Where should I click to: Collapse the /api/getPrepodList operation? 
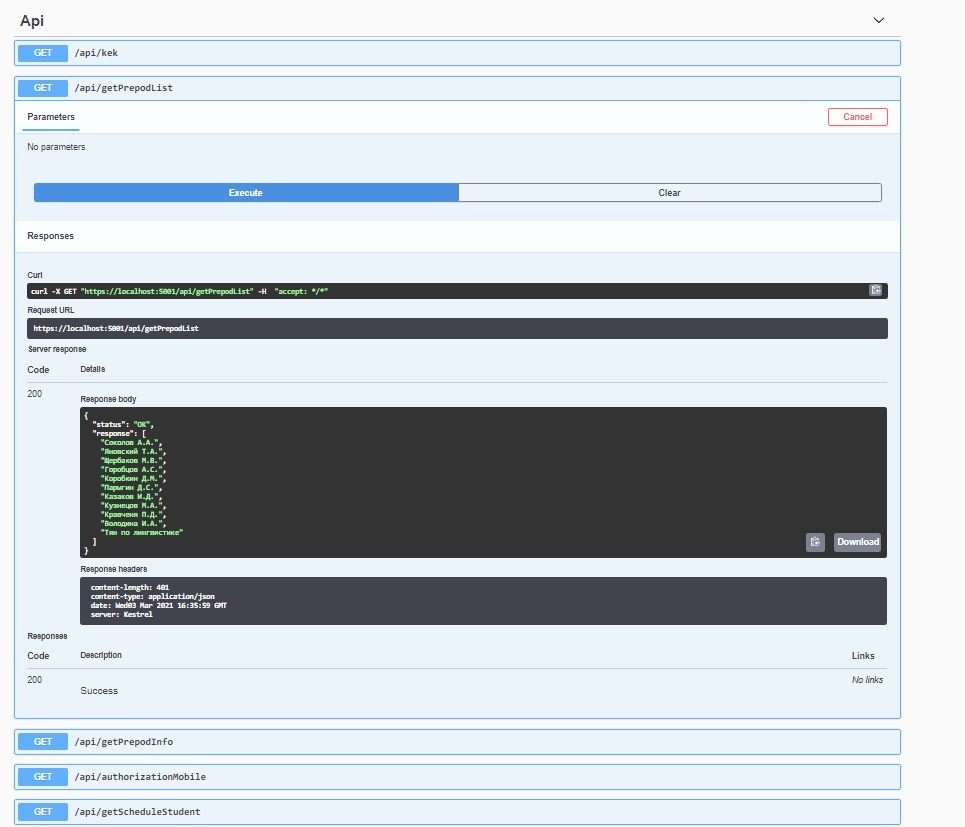pos(450,88)
